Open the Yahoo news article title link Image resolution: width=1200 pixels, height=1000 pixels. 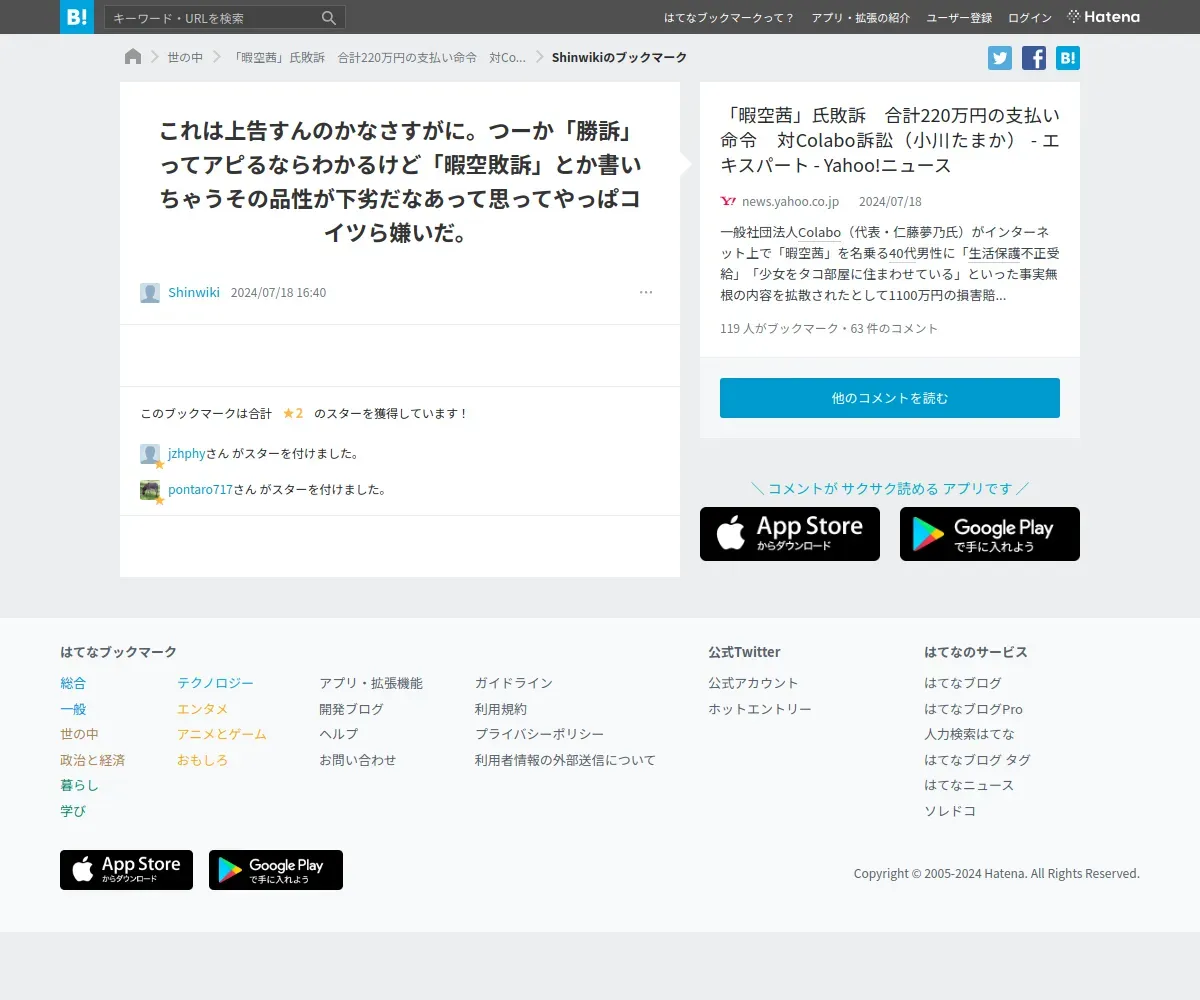[x=890, y=140]
